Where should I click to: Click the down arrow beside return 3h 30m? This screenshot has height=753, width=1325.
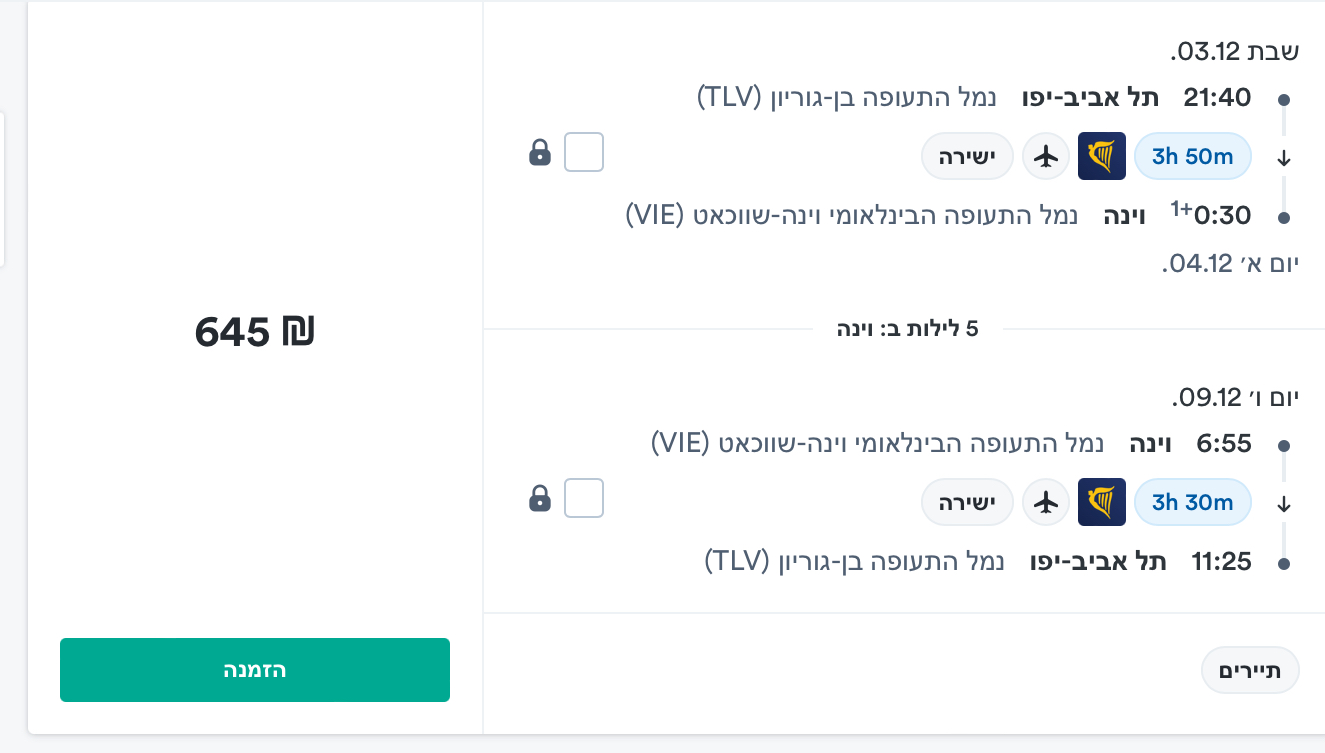pos(1285,504)
